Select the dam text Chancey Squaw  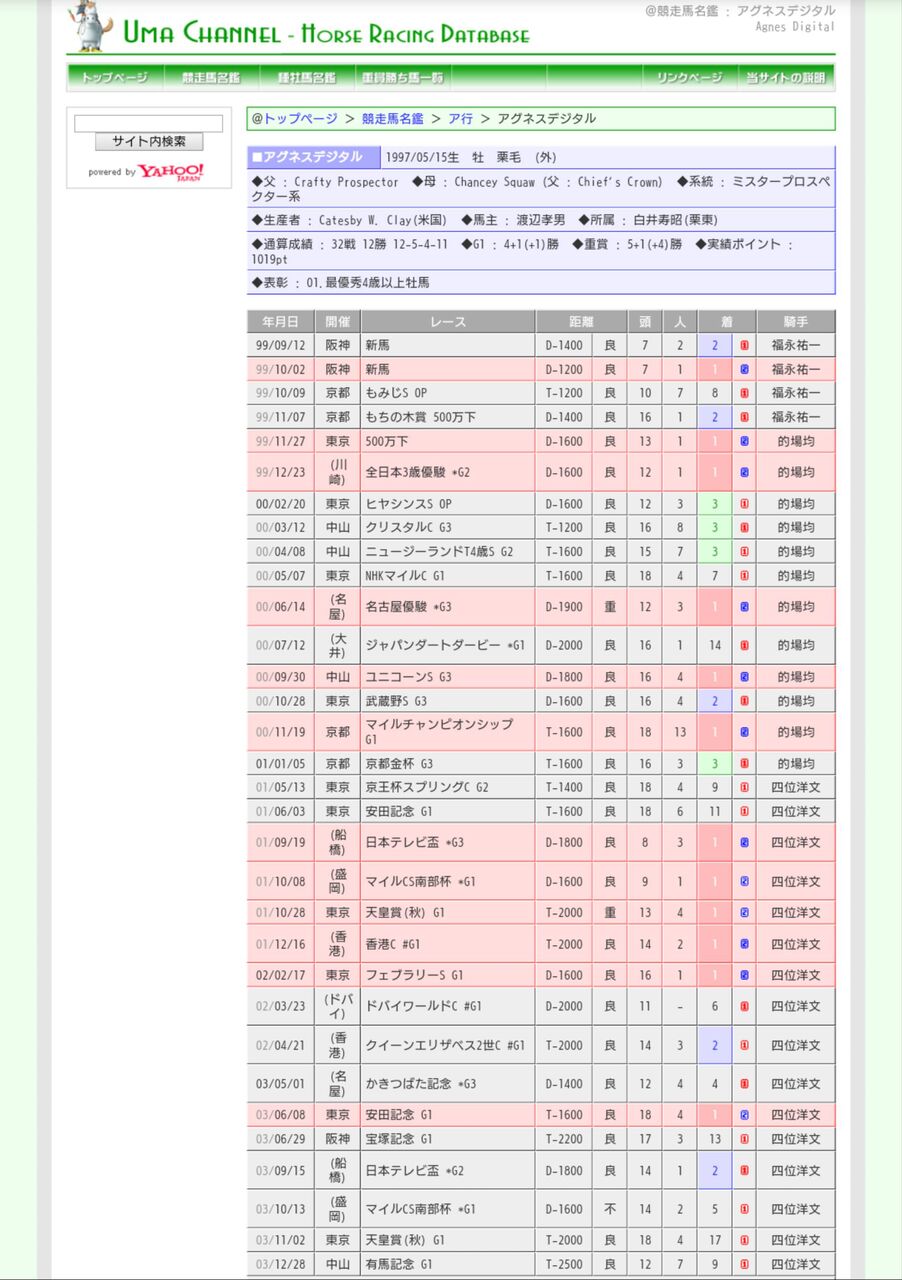tap(495, 182)
